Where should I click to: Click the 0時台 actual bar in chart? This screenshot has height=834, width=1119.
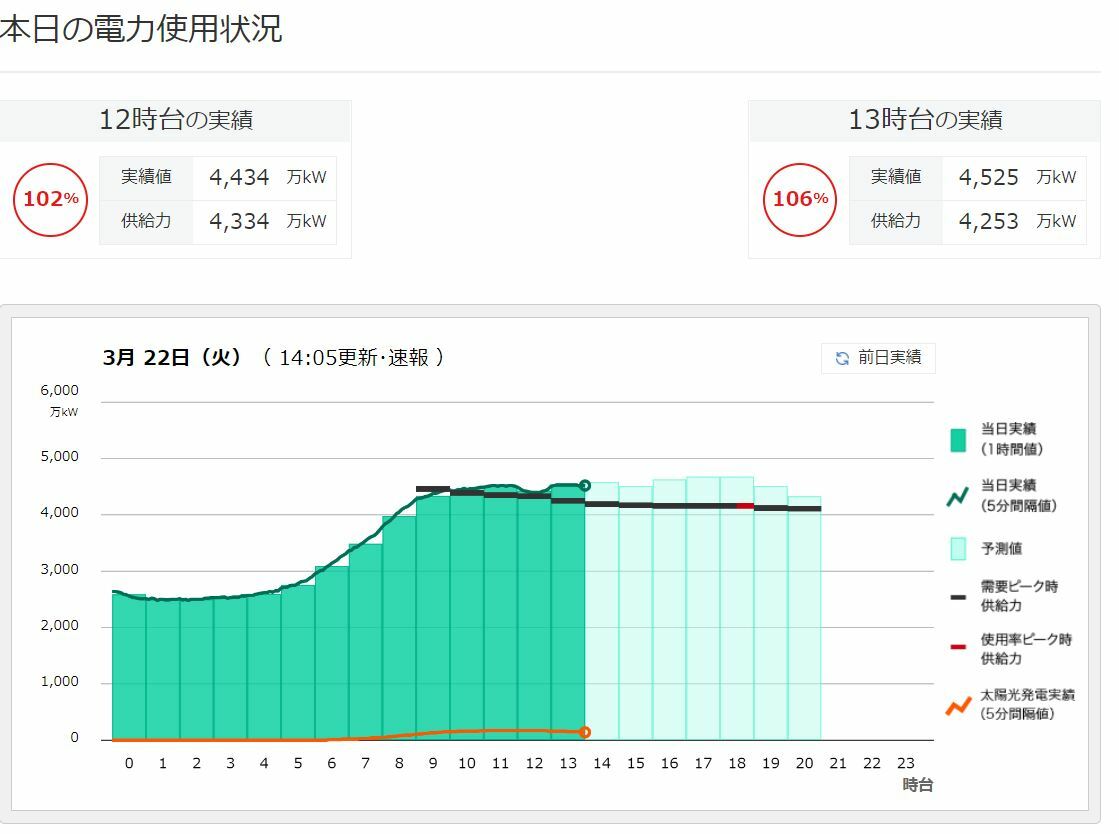pyautogui.click(x=129, y=667)
